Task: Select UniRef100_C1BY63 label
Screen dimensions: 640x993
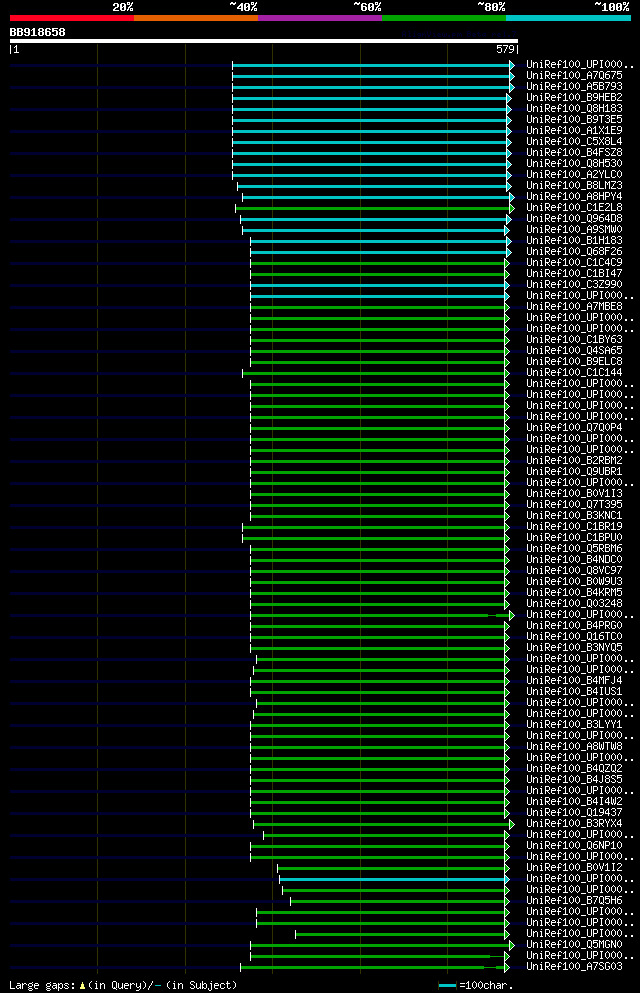Action: click(x=574, y=339)
